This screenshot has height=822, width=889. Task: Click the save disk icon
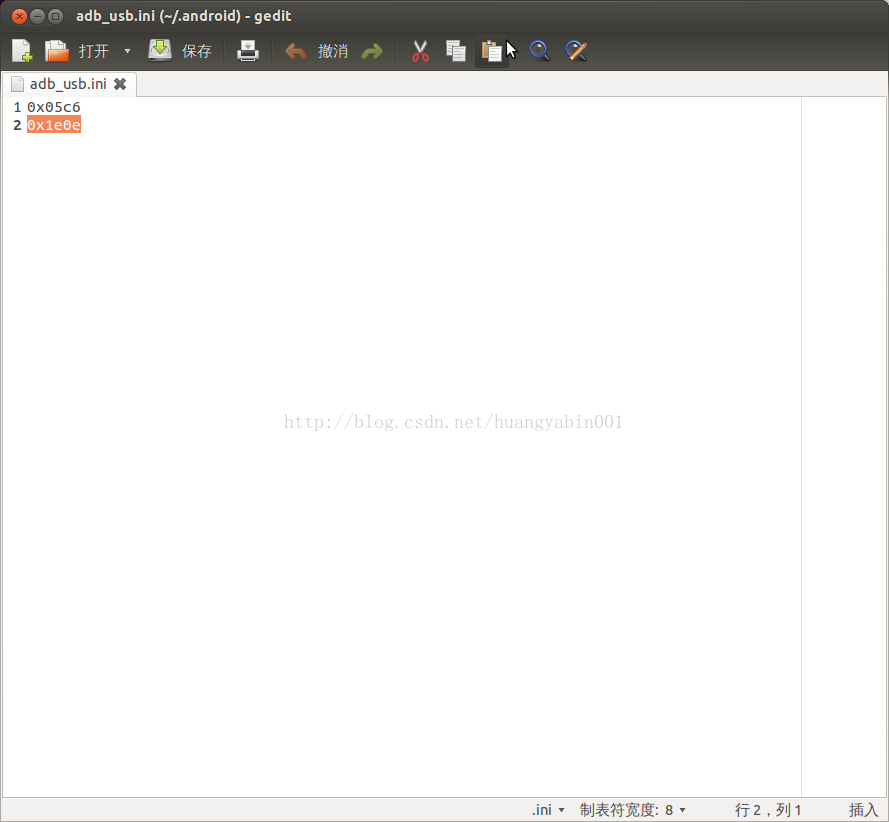[x=160, y=50]
